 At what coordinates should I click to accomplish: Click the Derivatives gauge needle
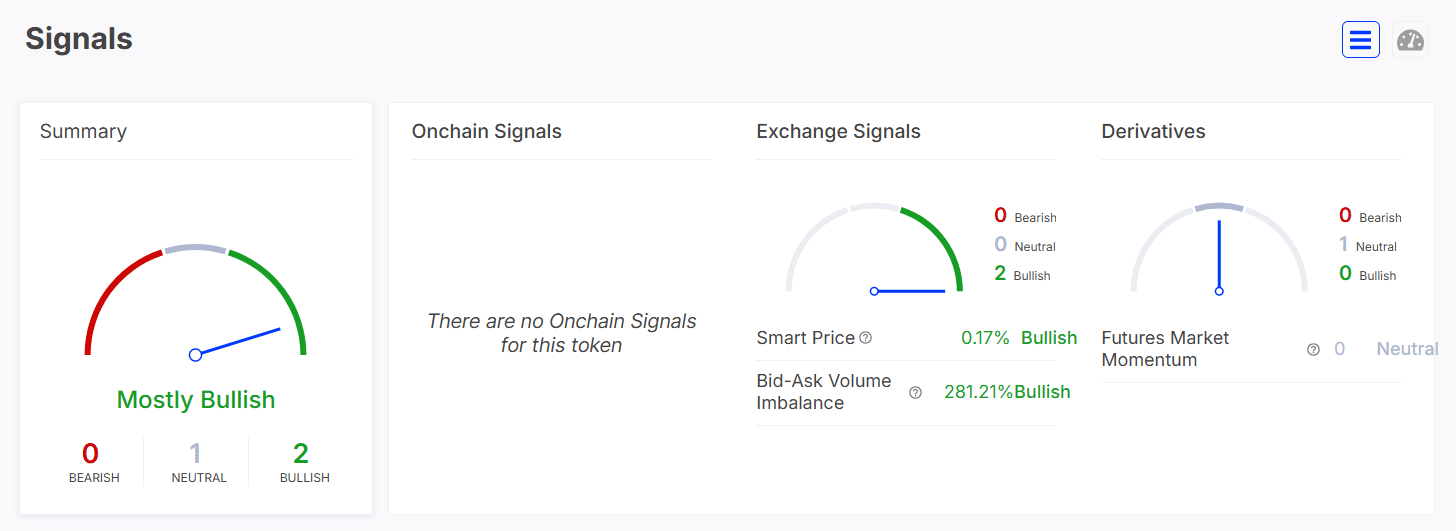(1219, 256)
